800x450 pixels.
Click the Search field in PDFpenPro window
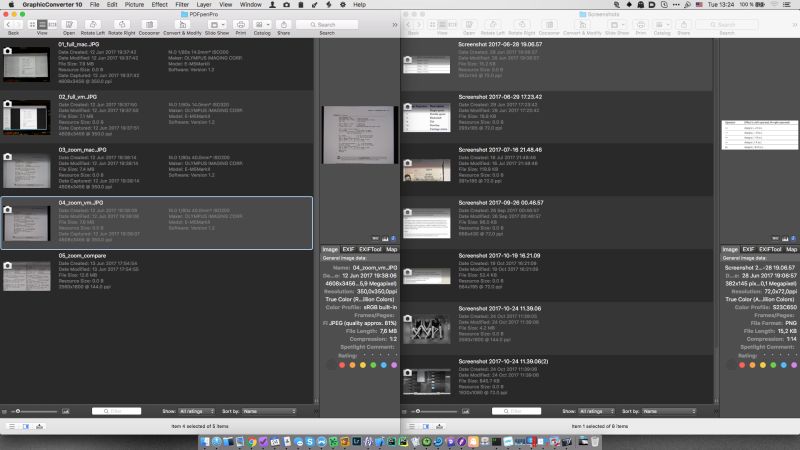[327, 24]
